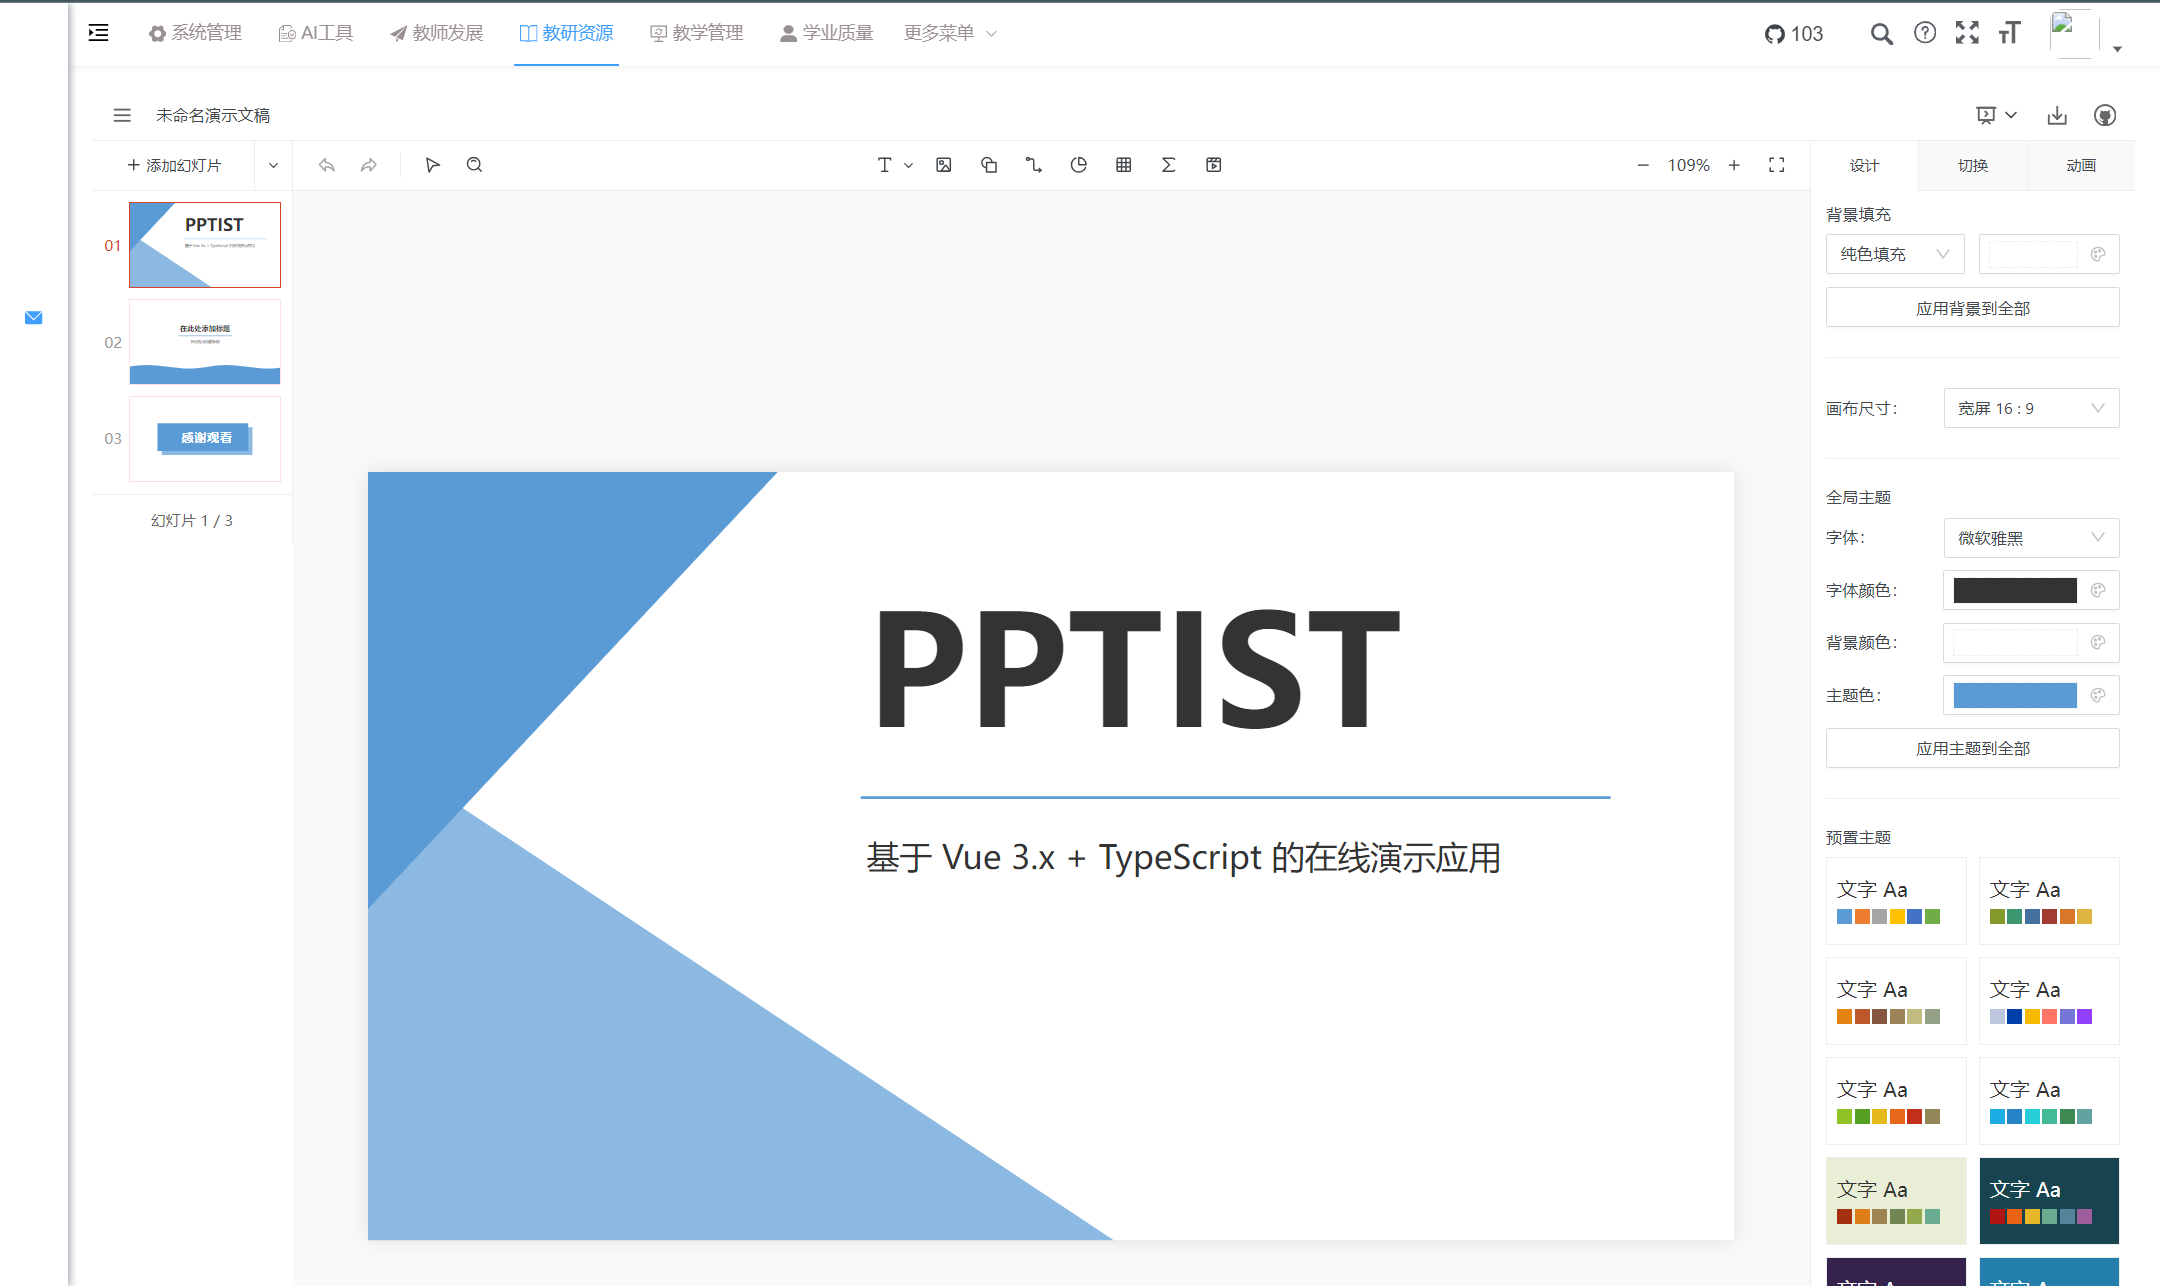Open the 教研资源 menu

coord(566,33)
